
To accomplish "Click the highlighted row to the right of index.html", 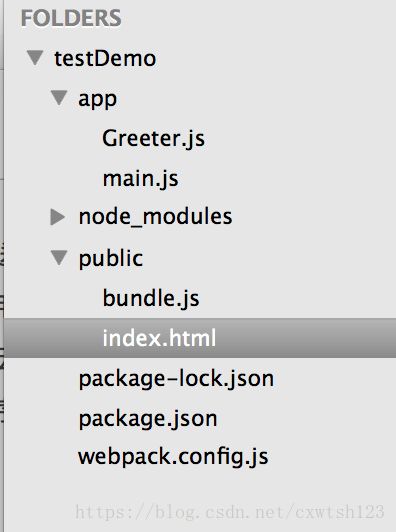I will click(x=305, y=338).
